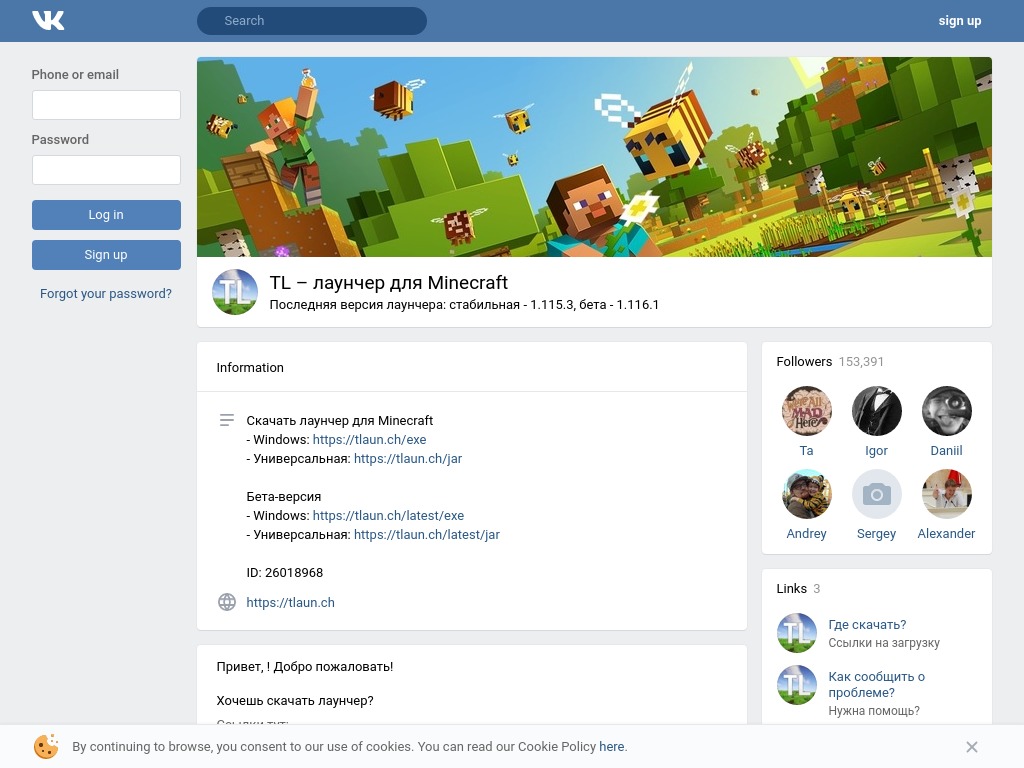Click the Minecraft cover banner image

click(594, 157)
